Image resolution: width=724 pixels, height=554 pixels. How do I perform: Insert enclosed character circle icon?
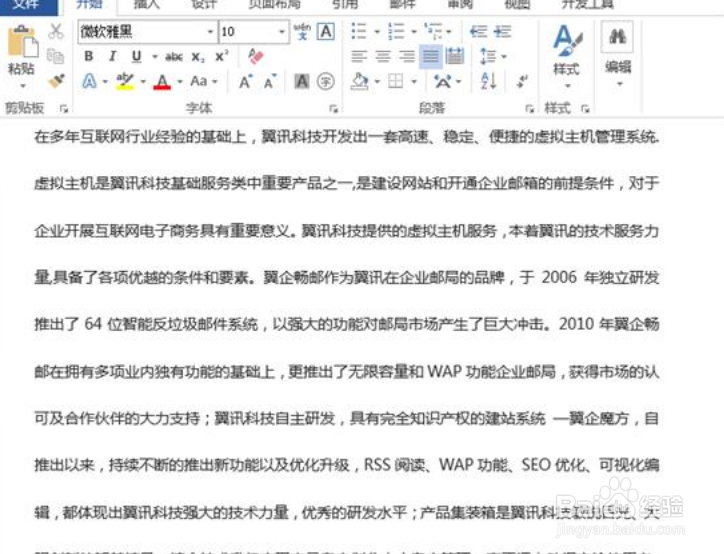[326, 81]
